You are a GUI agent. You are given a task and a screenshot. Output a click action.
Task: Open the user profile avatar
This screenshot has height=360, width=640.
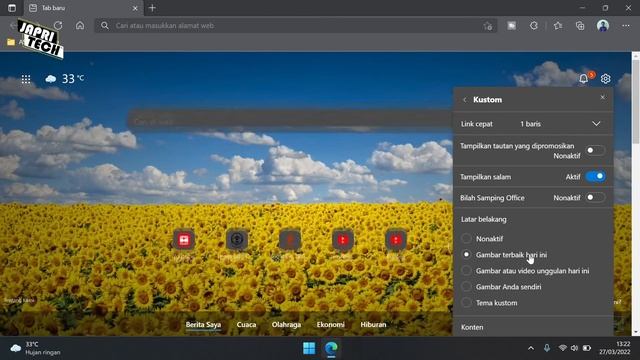tap(603, 26)
